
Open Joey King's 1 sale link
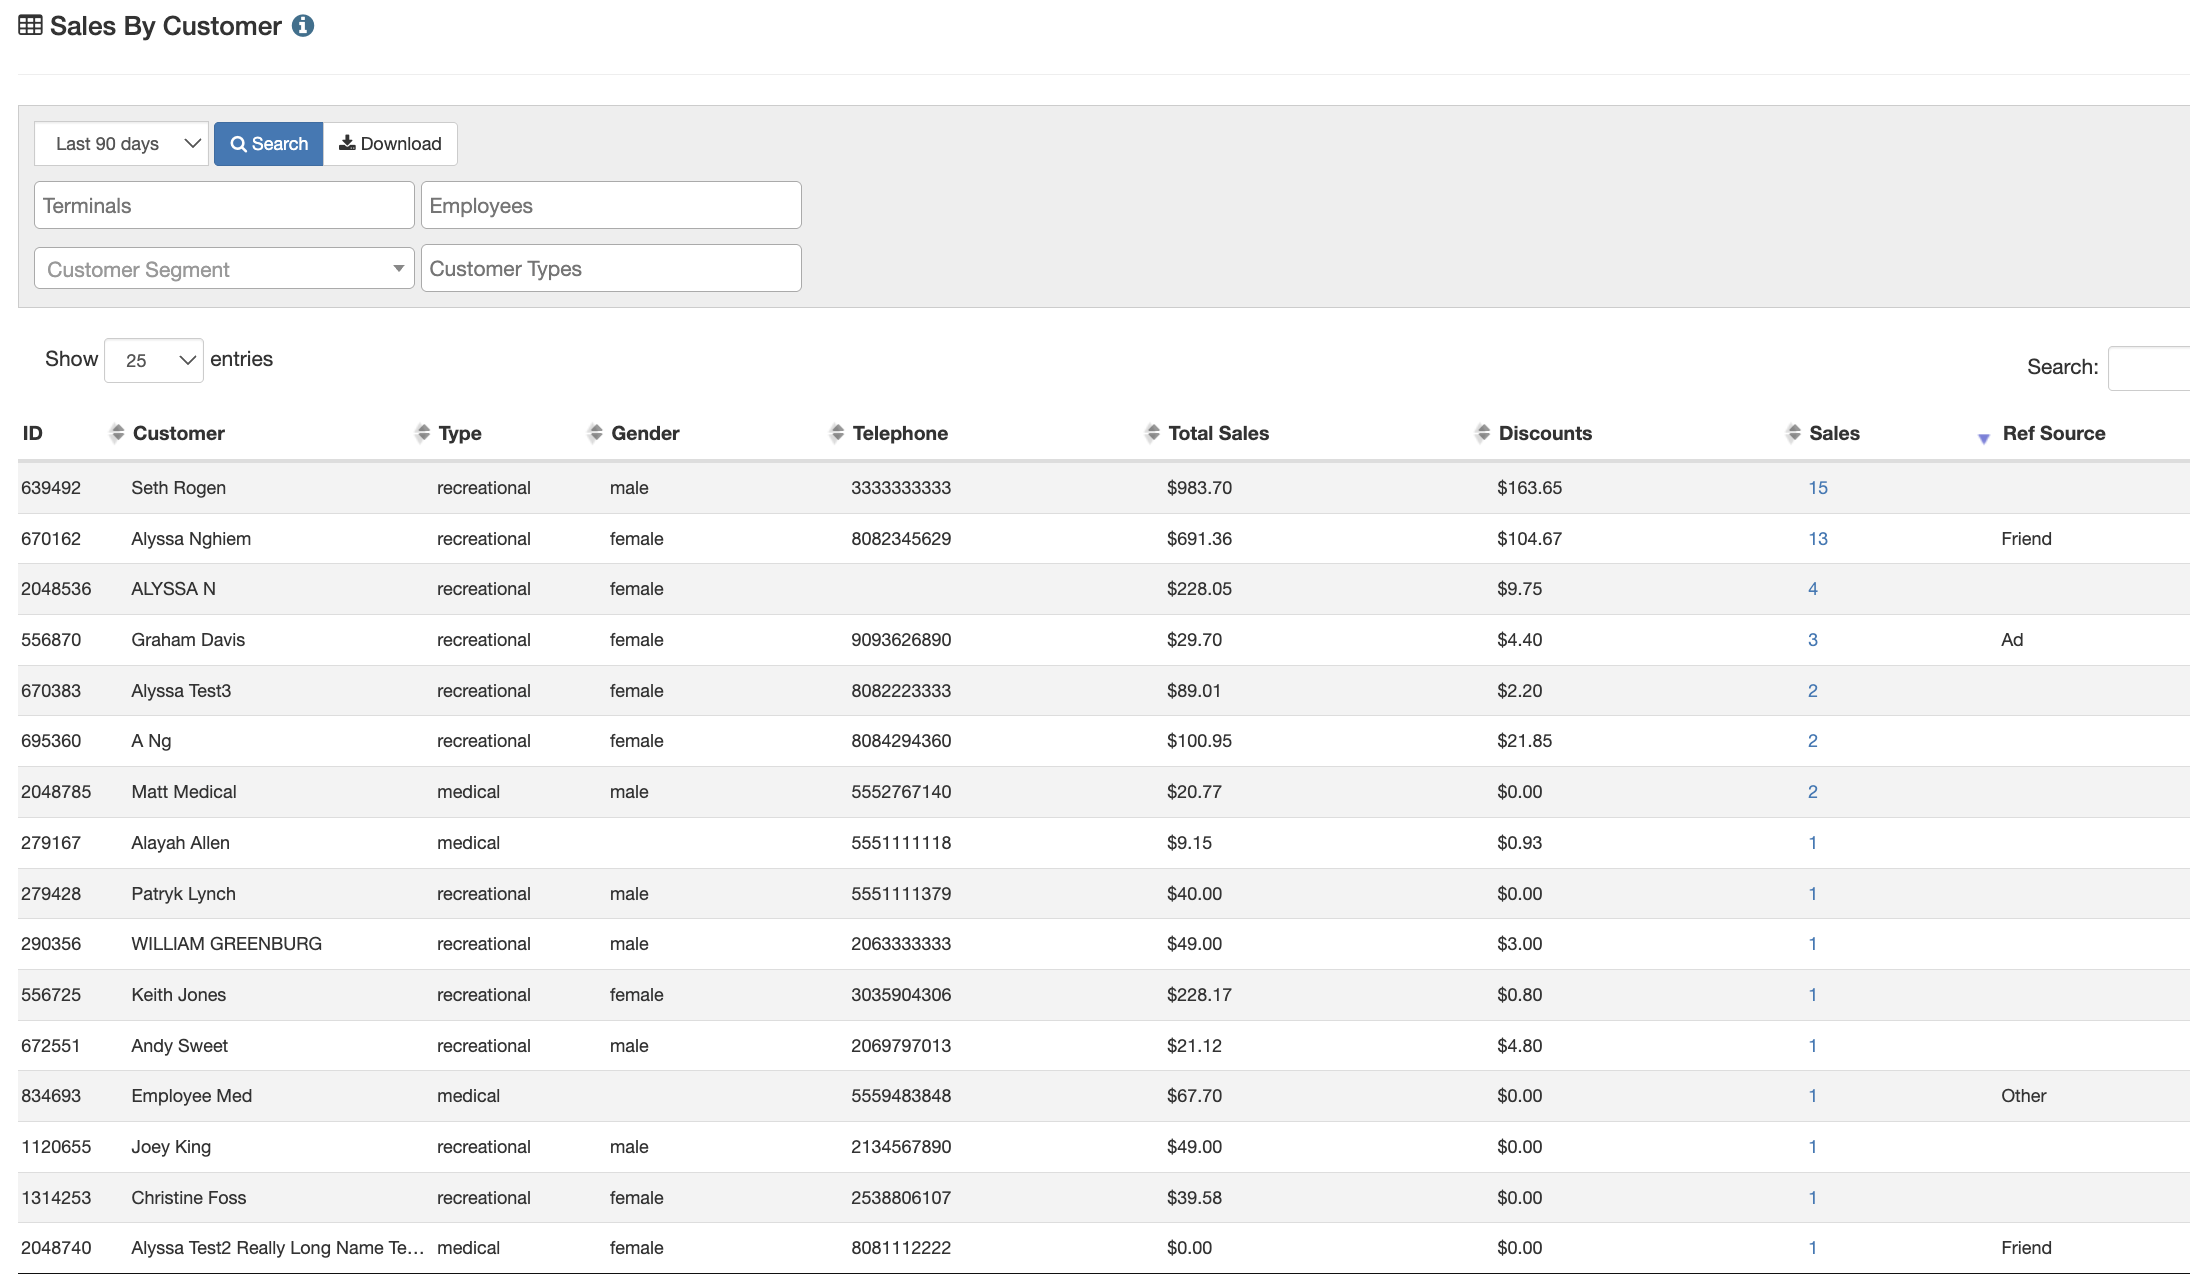[1812, 1147]
